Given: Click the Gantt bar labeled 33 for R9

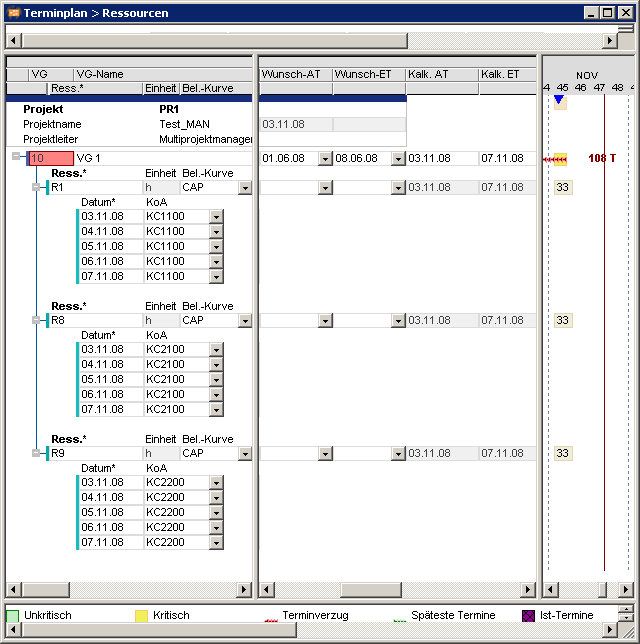Looking at the screenshot, I should point(563,453).
